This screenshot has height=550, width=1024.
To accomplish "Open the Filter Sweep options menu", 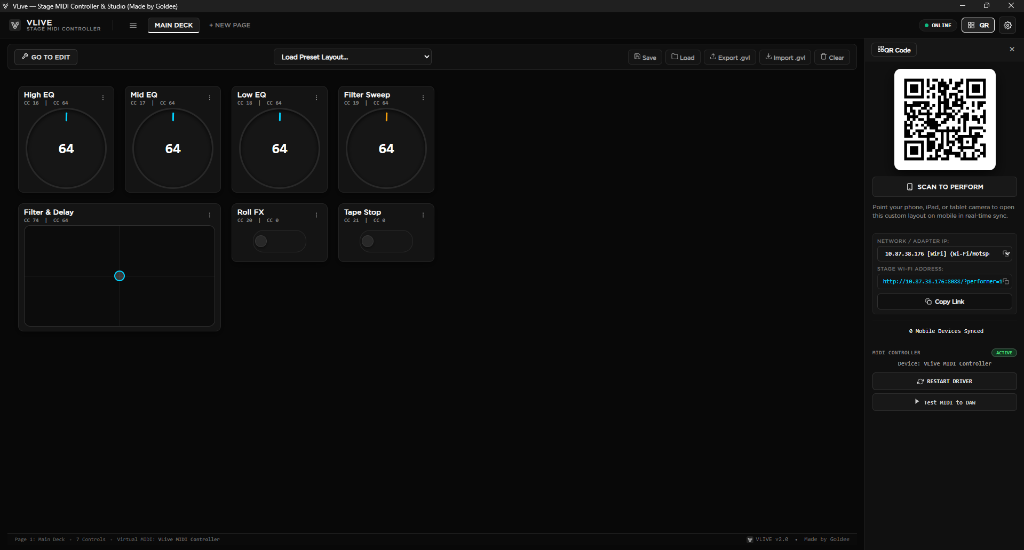I will click(x=423, y=98).
